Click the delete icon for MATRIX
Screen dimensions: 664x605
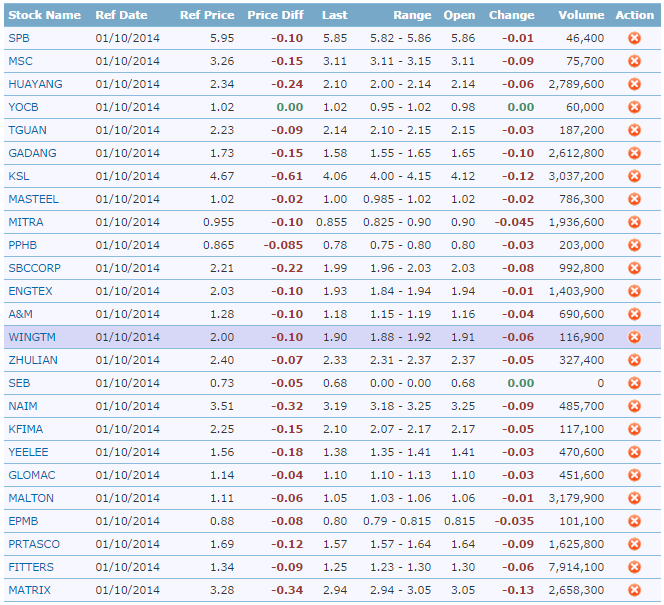click(x=634, y=590)
